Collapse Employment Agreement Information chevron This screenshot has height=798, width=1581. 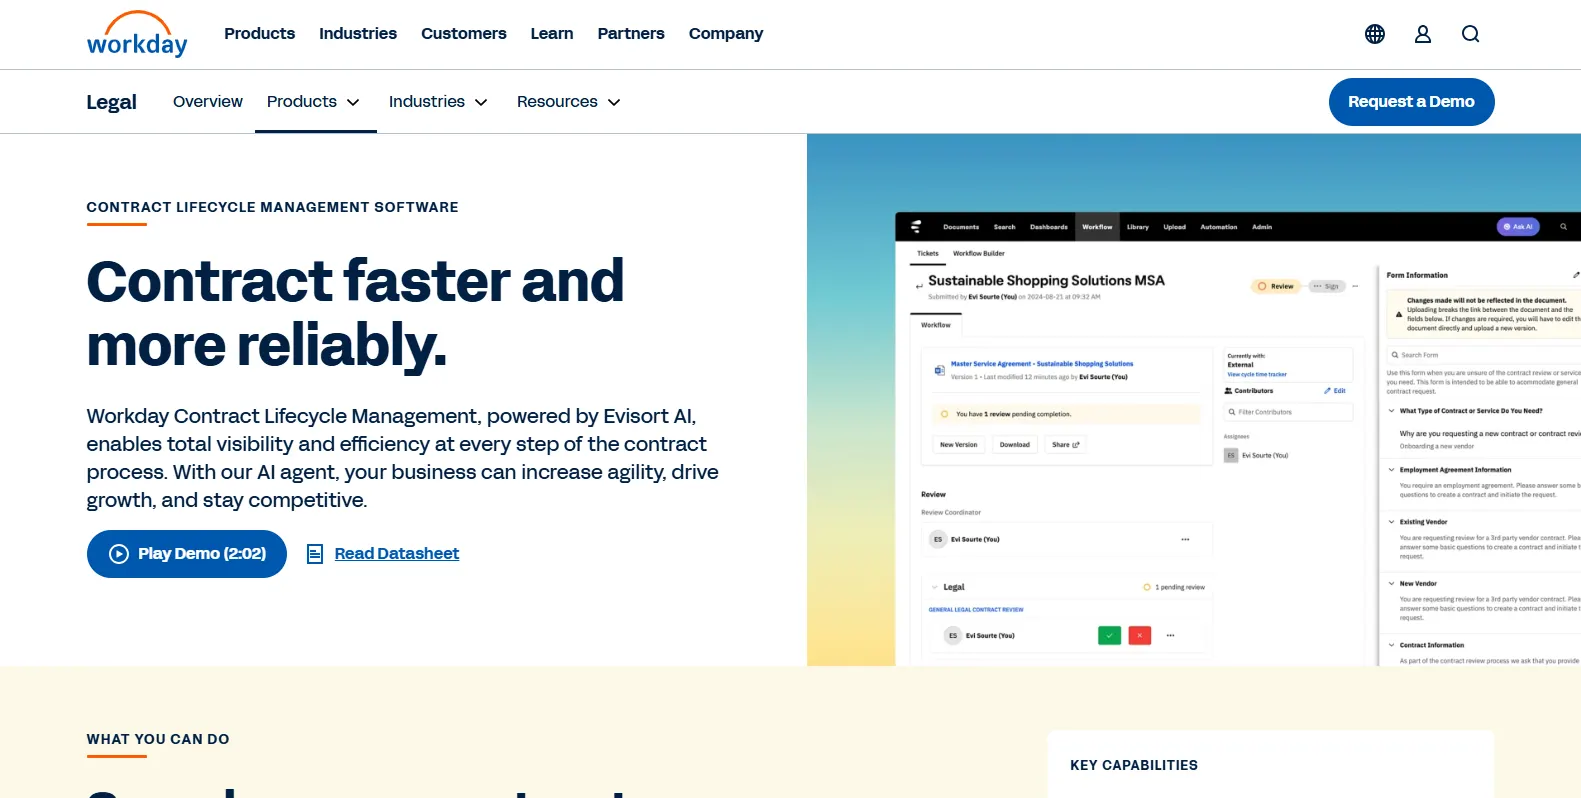click(1391, 469)
